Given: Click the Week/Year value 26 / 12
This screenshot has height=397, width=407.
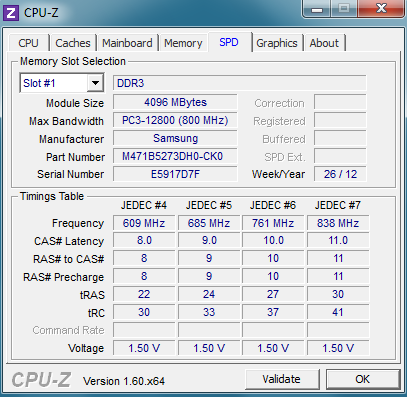Looking at the screenshot, I should (340, 174).
